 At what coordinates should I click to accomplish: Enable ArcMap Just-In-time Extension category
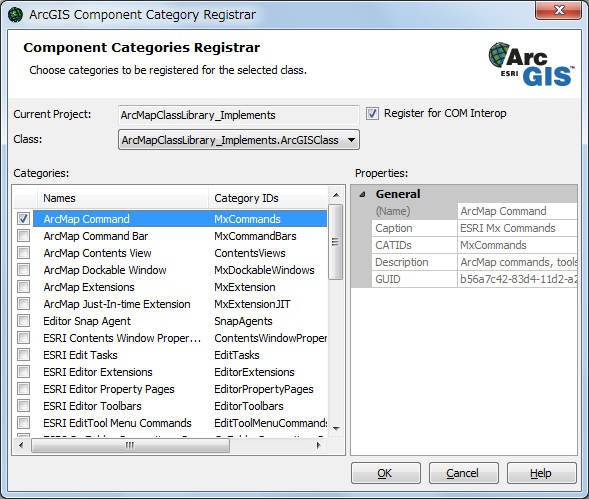(x=23, y=304)
